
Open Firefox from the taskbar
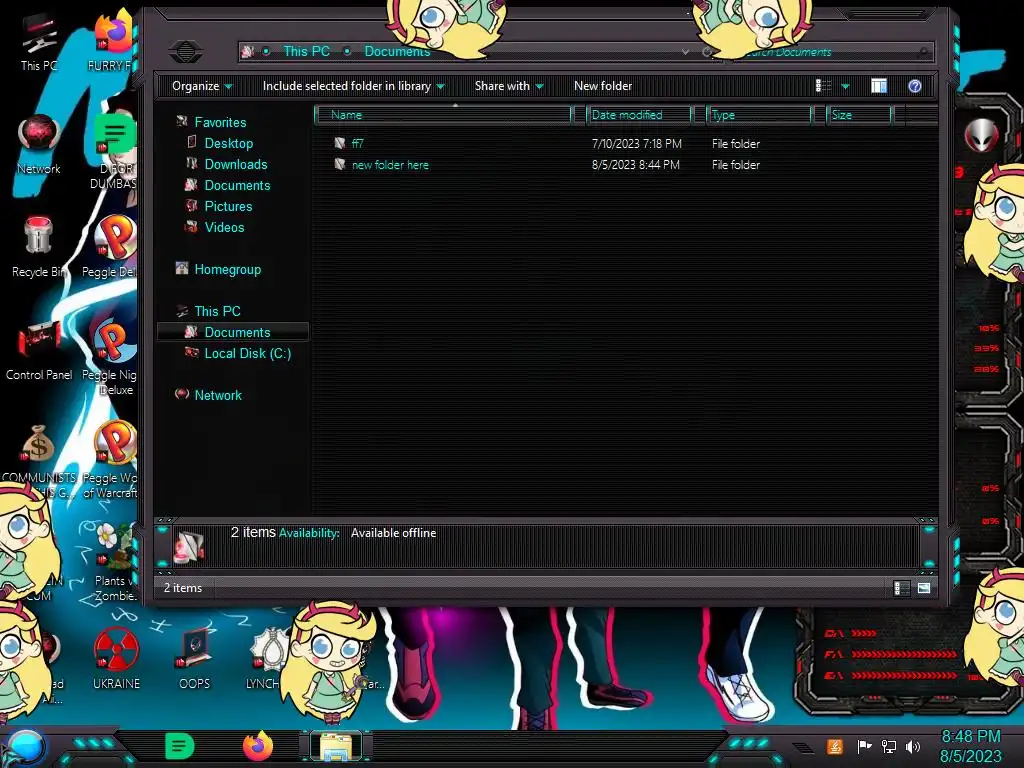point(258,746)
